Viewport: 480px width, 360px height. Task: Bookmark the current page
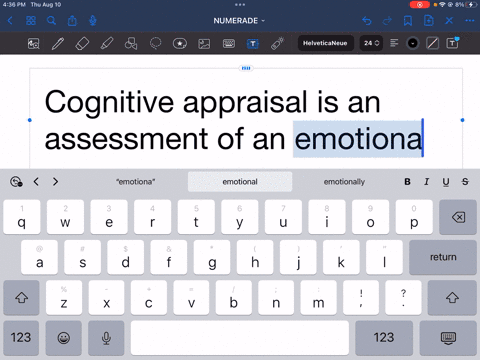[408, 21]
